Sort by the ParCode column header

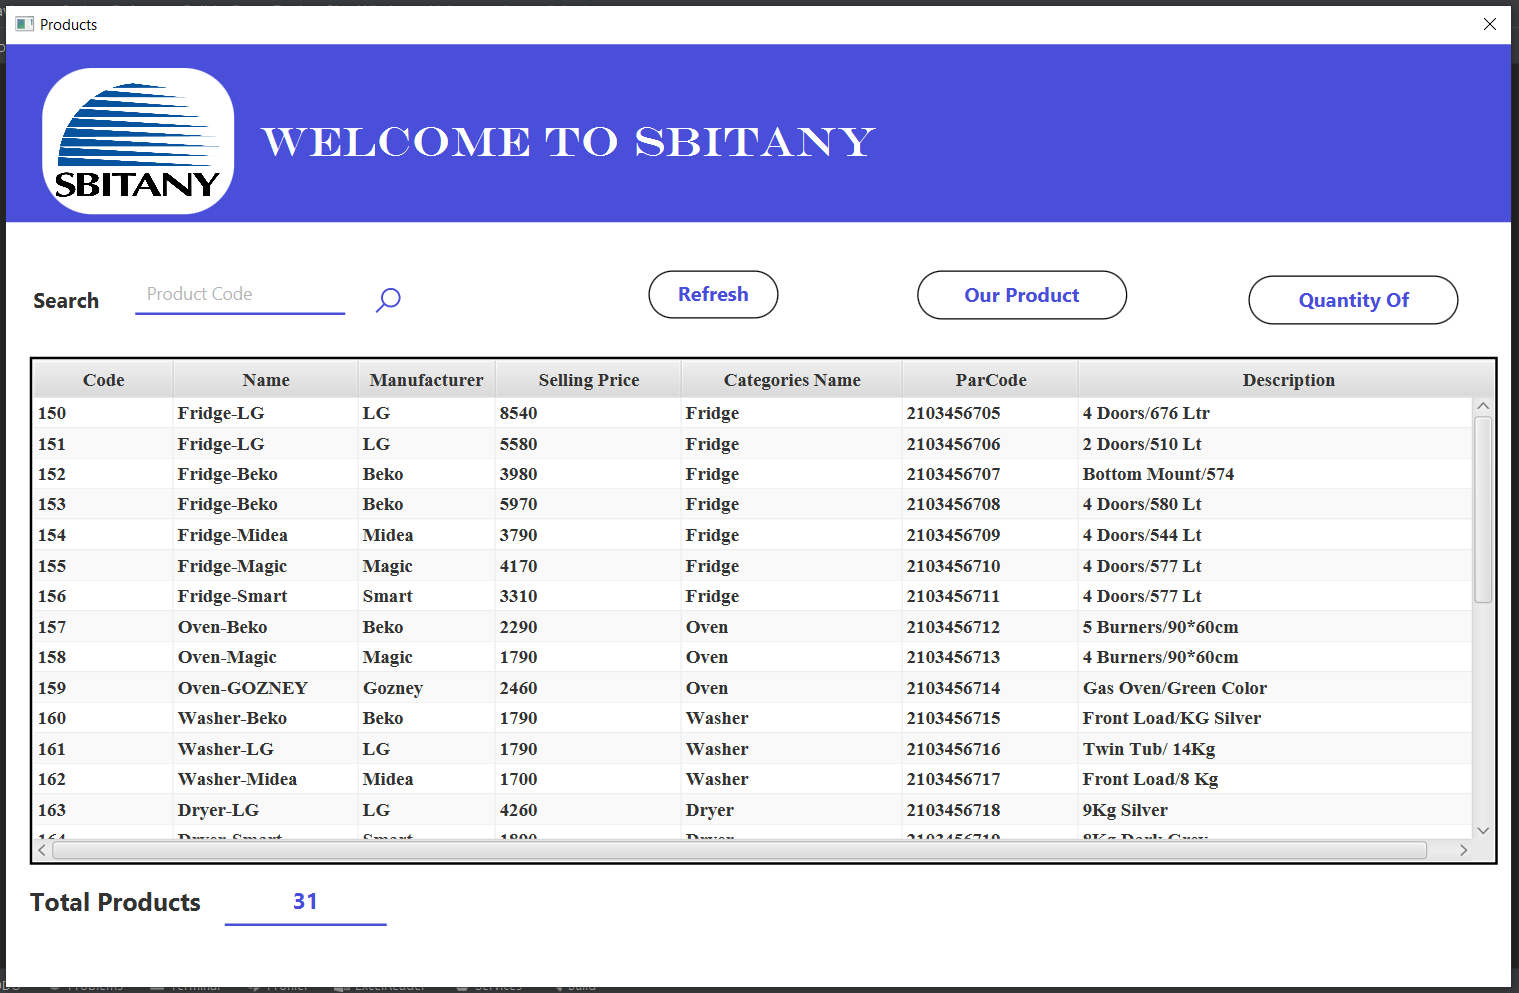coord(991,380)
